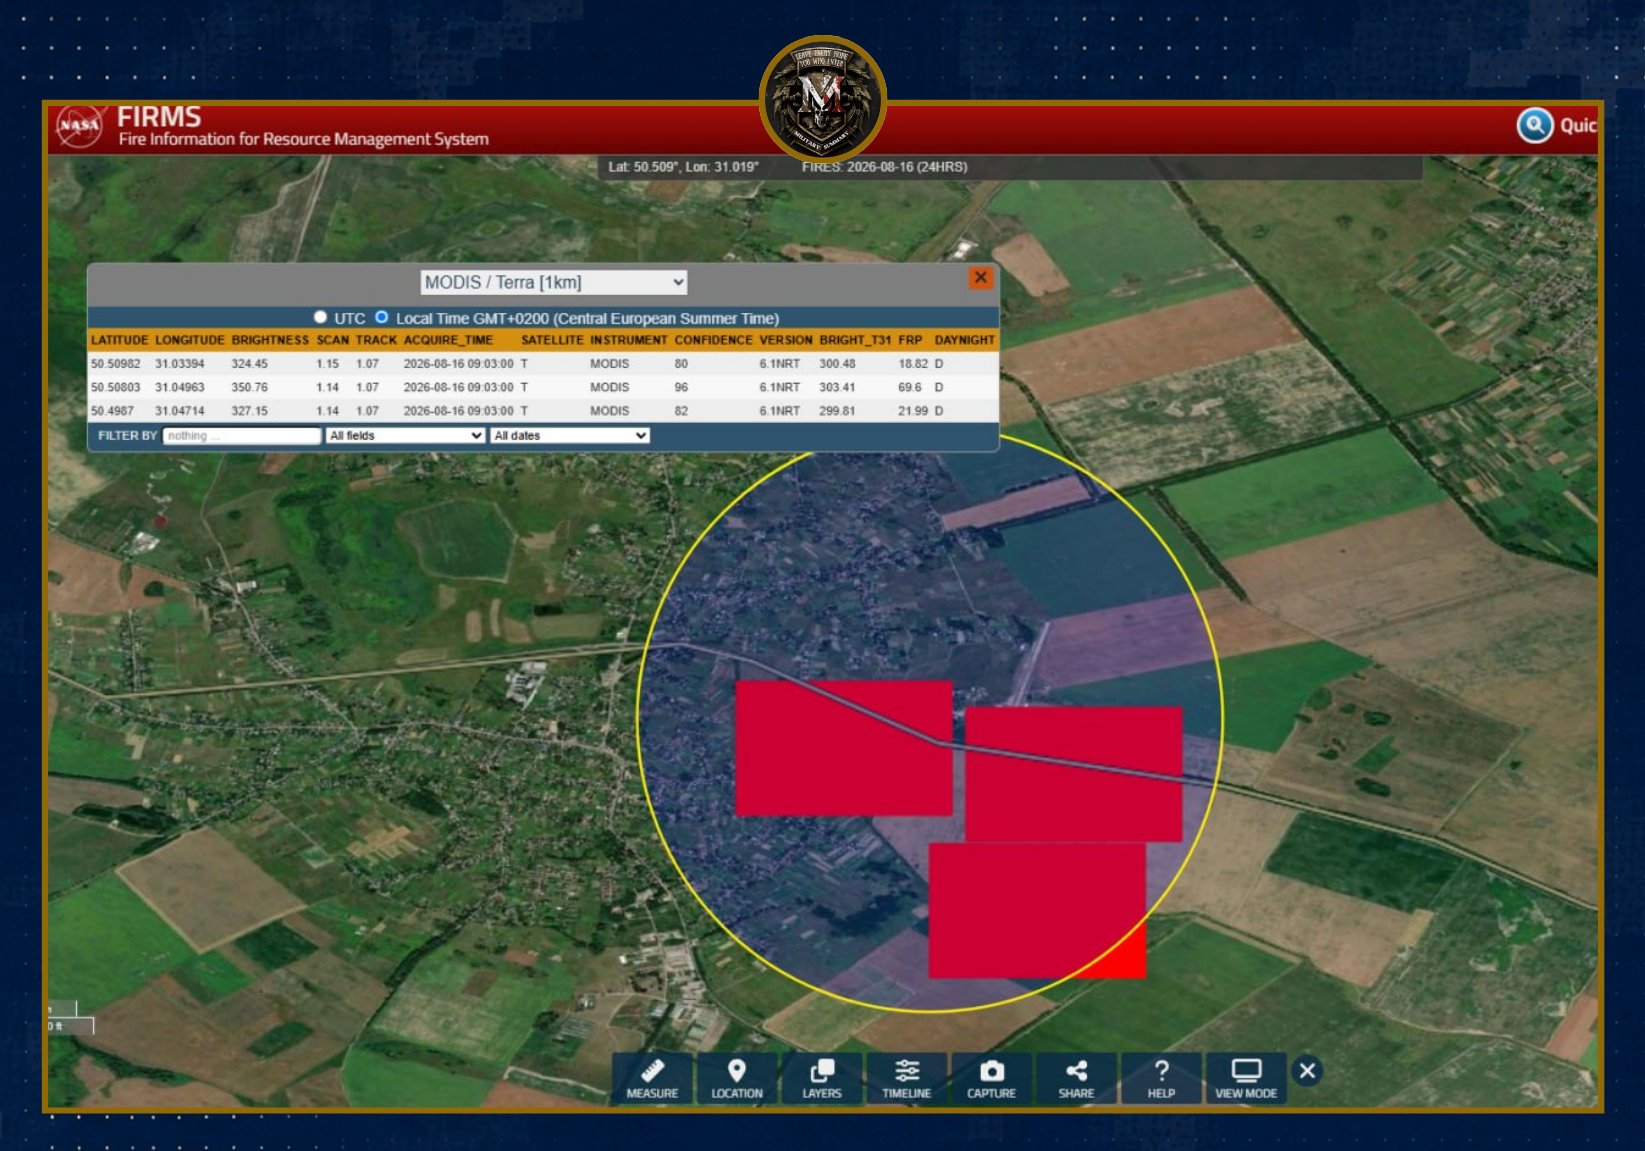
Task: Click FRP value 69.6
Action: click(x=910, y=387)
